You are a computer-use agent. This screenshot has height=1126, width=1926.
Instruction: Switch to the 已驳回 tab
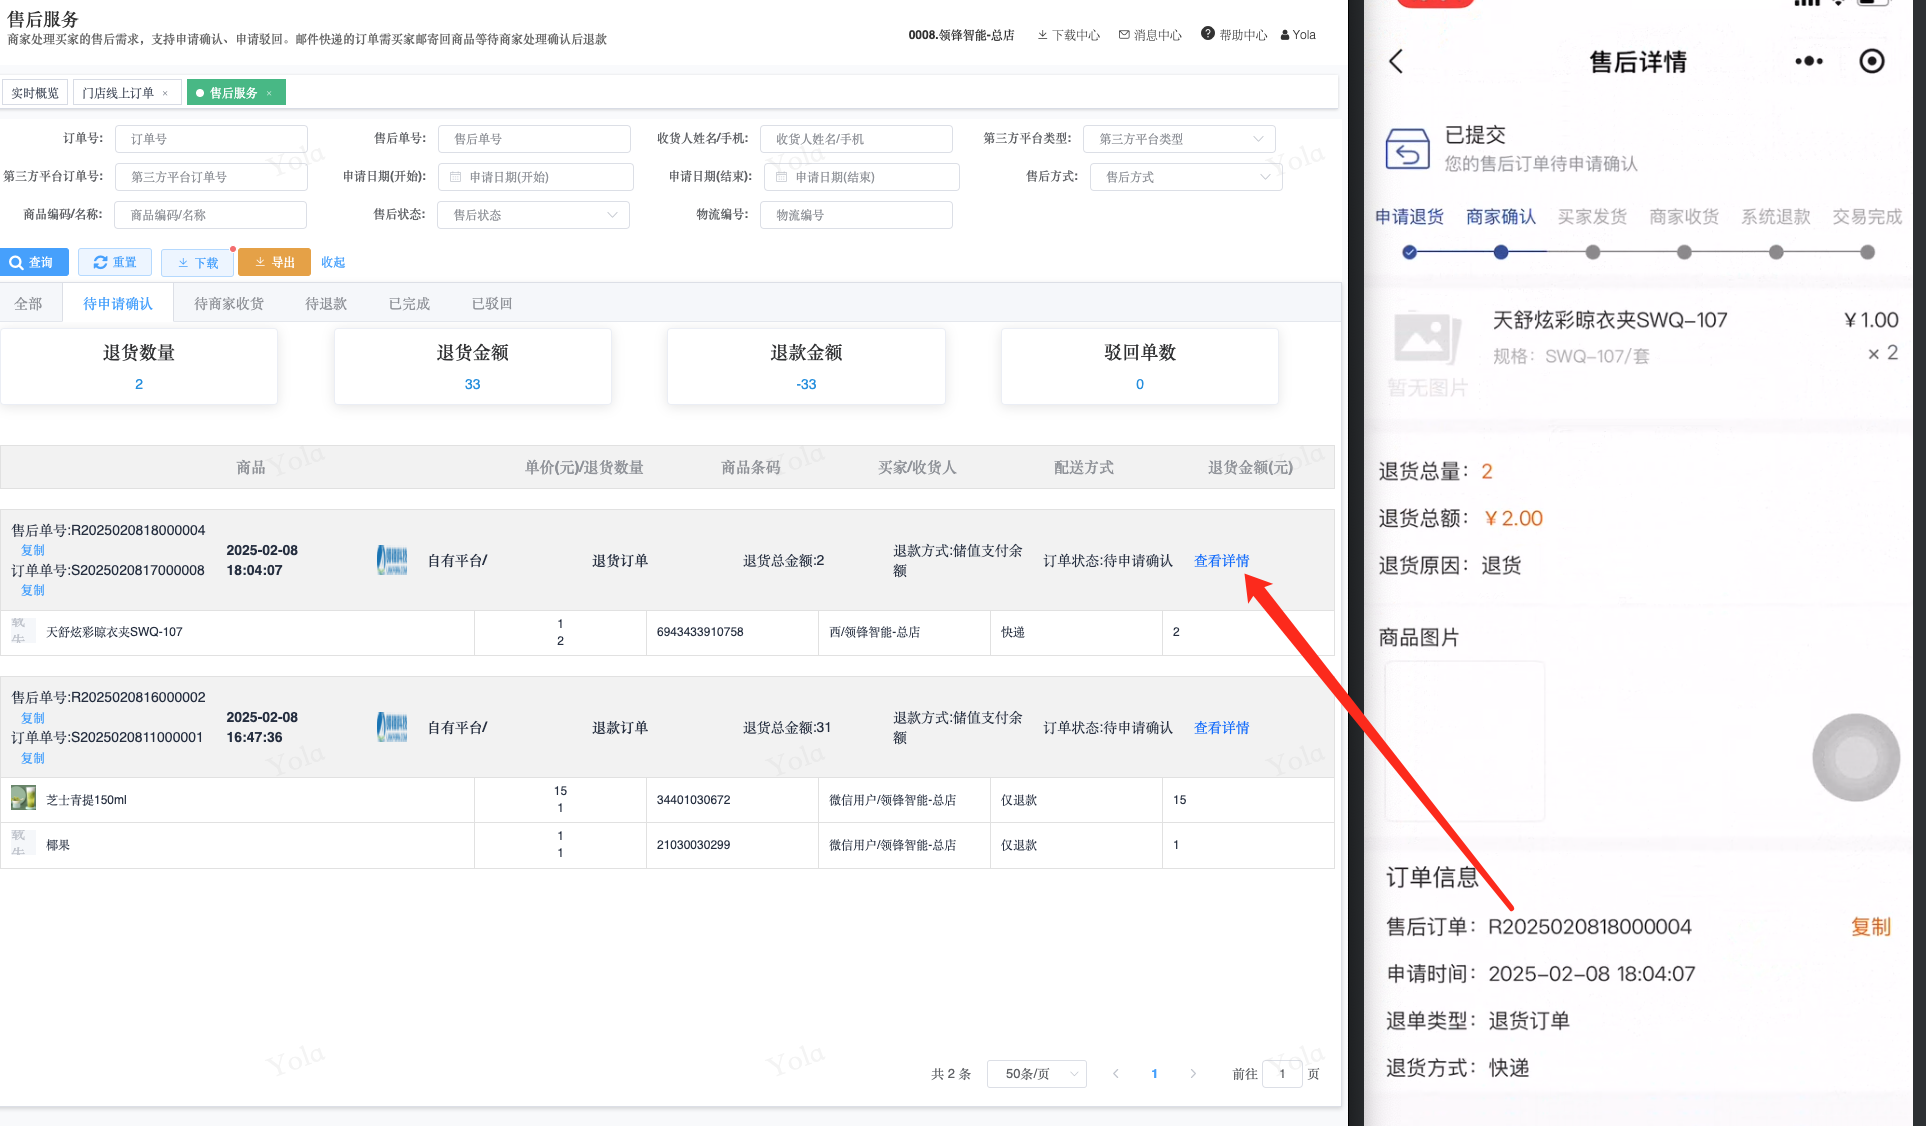click(x=491, y=304)
